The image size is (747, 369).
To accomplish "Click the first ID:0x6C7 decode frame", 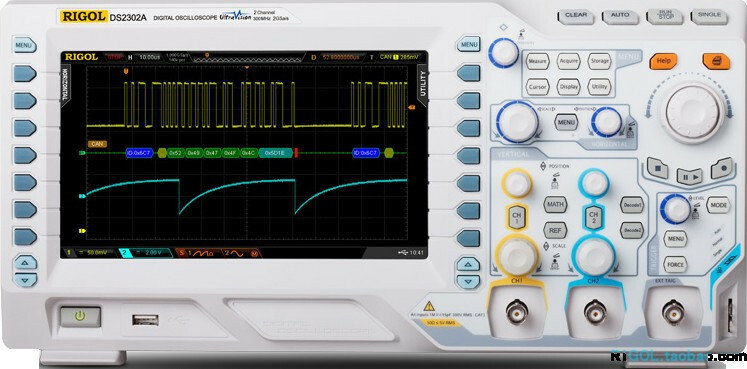I will [x=139, y=153].
